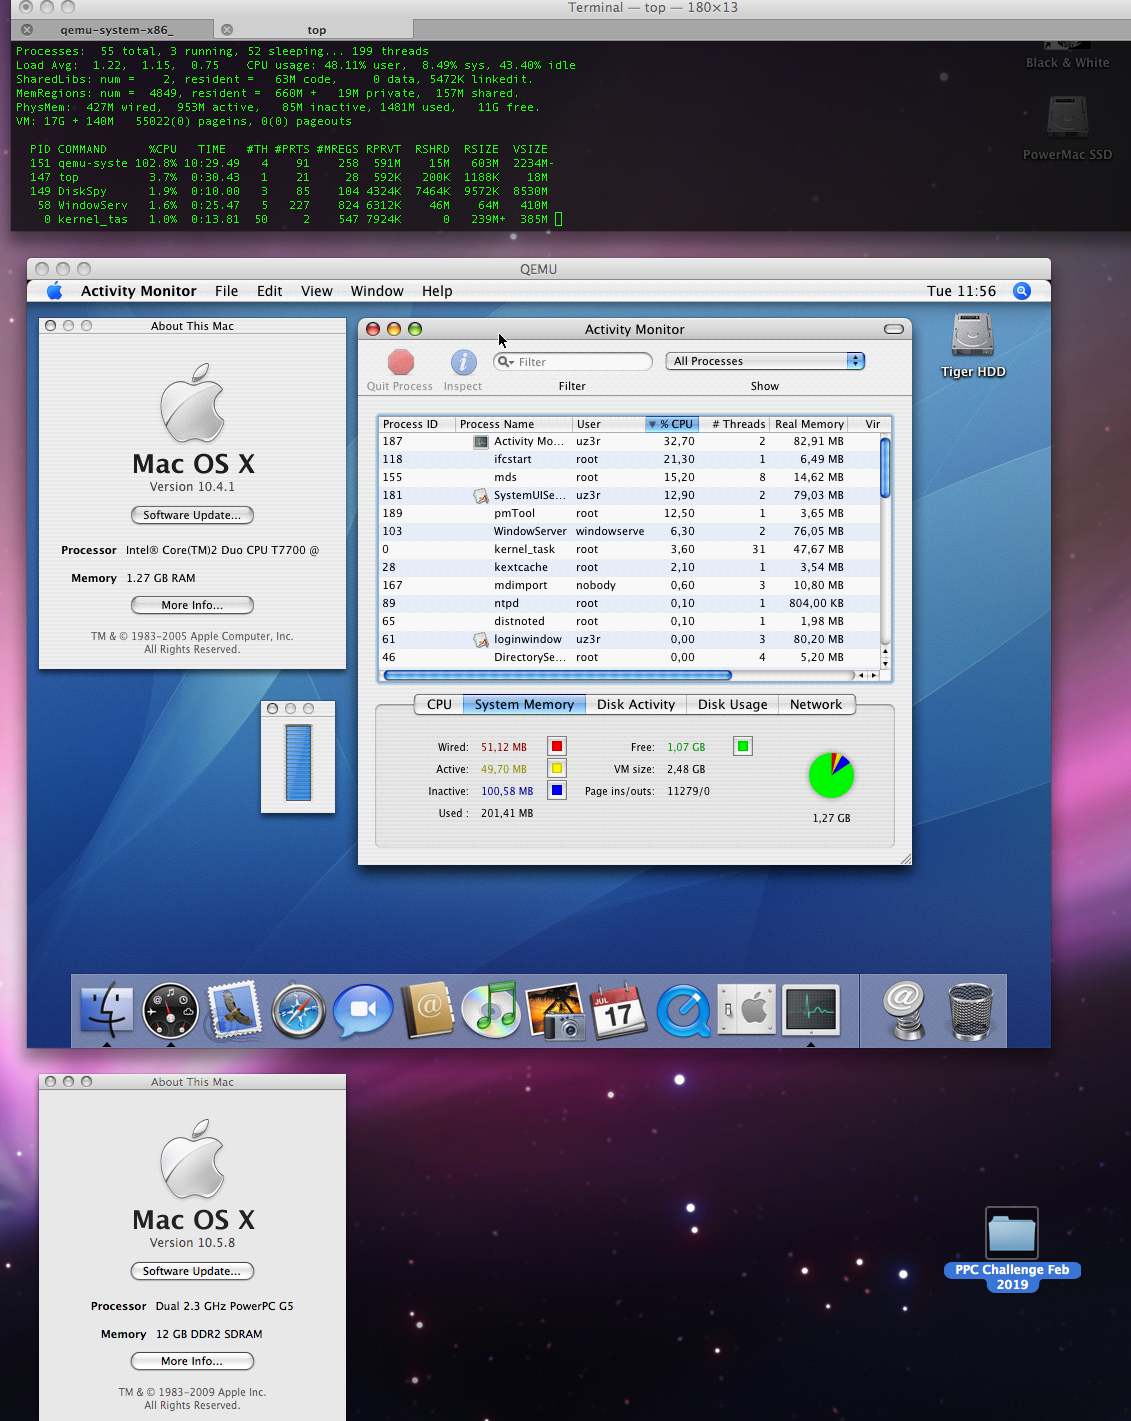1131x1421 pixels.
Task: Click Activity Monitor dock icon
Action: pos(811,1010)
